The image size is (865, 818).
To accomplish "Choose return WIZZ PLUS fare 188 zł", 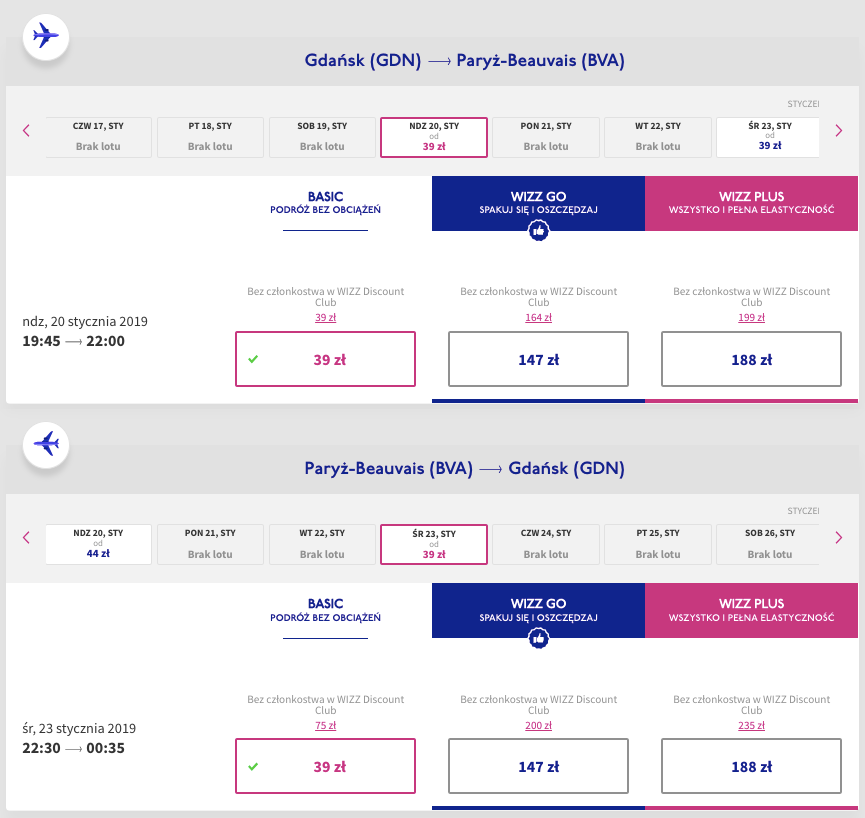I will click(x=751, y=767).
